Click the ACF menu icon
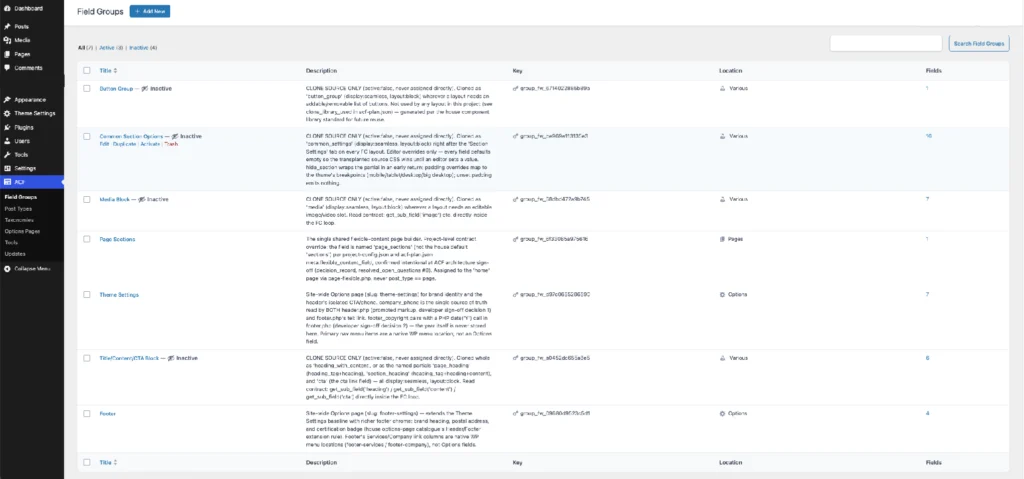Image resolution: width=1024 pixels, height=479 pixels. 7,182
